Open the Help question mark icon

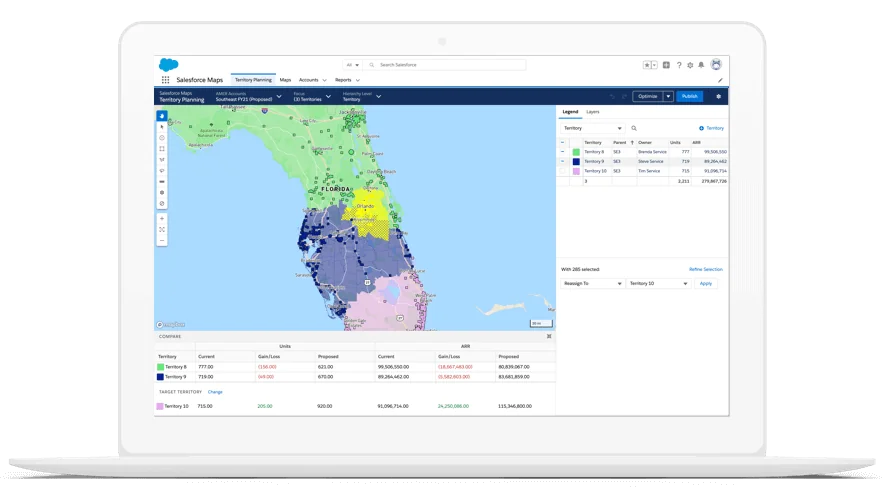pos(679,65)
